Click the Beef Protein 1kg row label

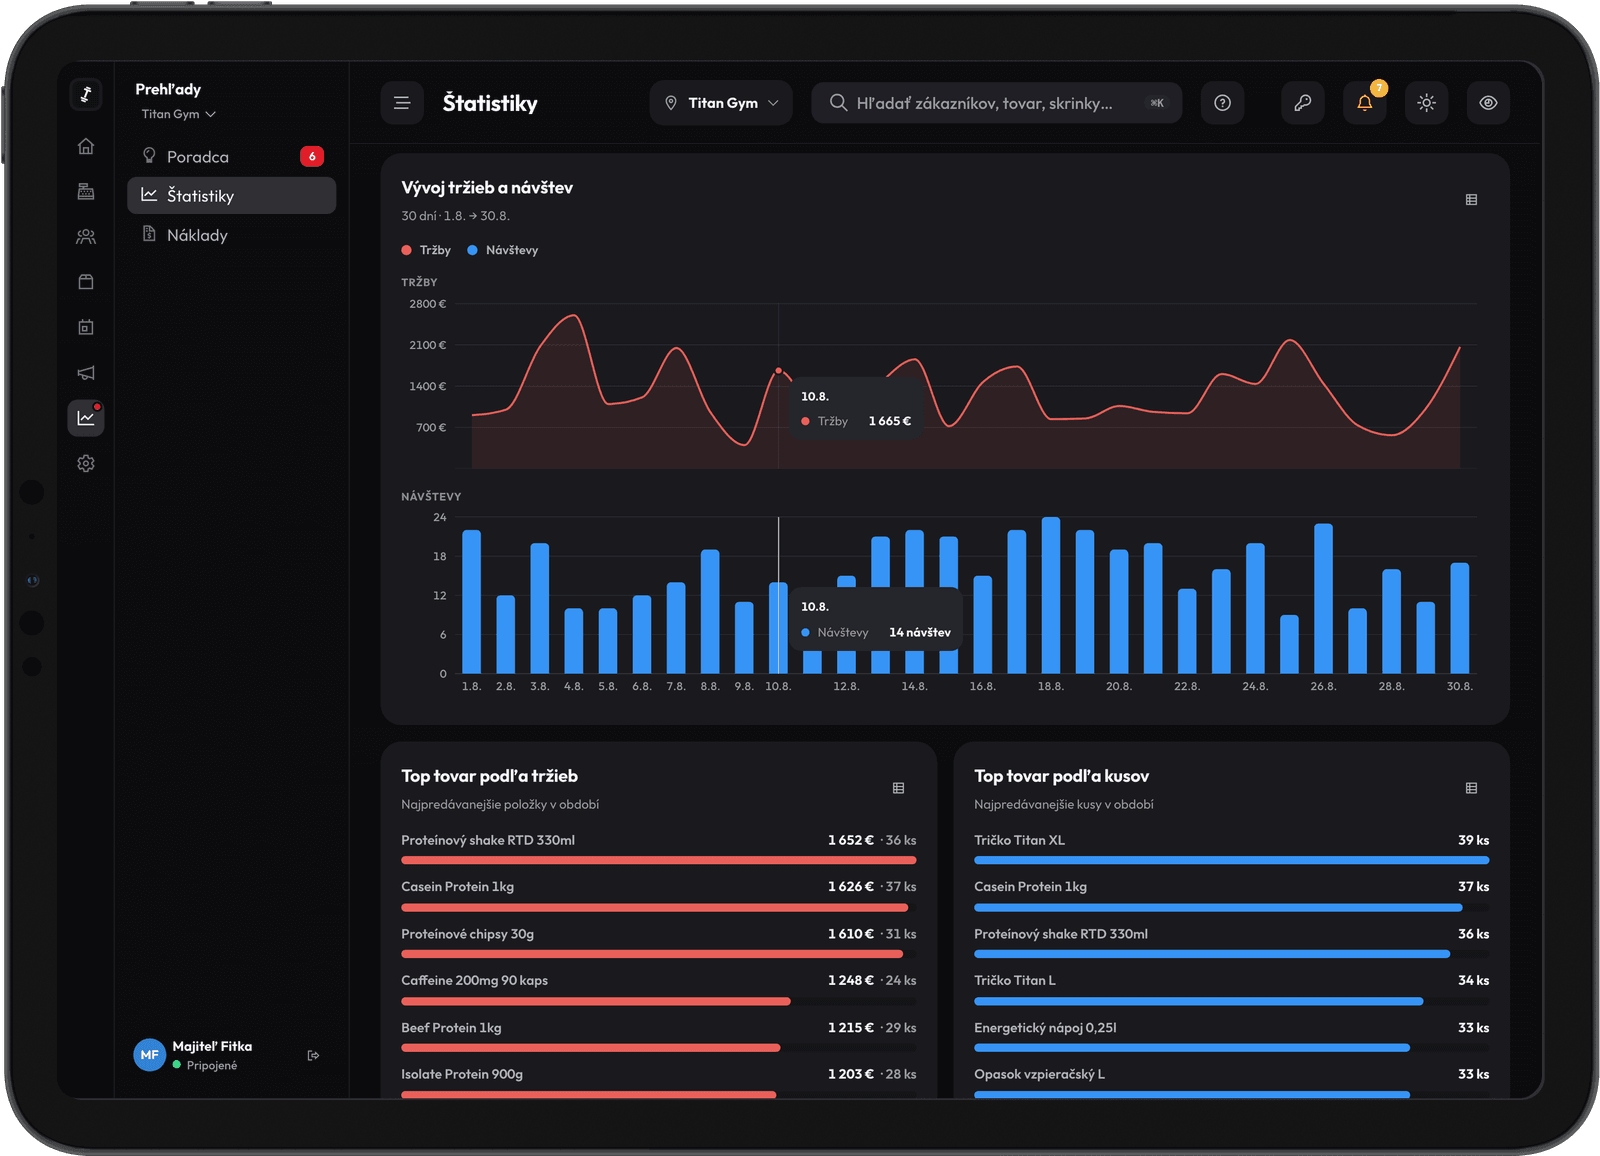[x=452, y=1028]
